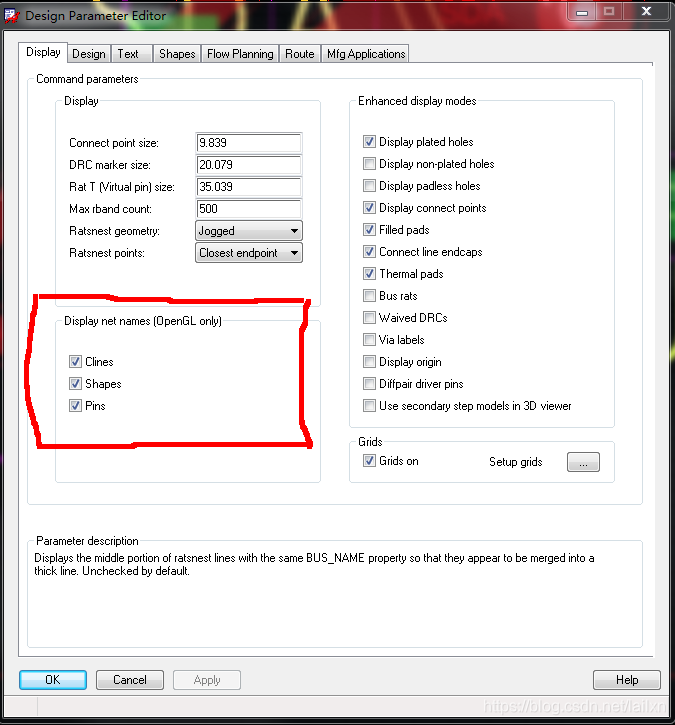
Task: Uncheck Filled pads display mode
Action: pyautogui.click(x=370, y=230)
